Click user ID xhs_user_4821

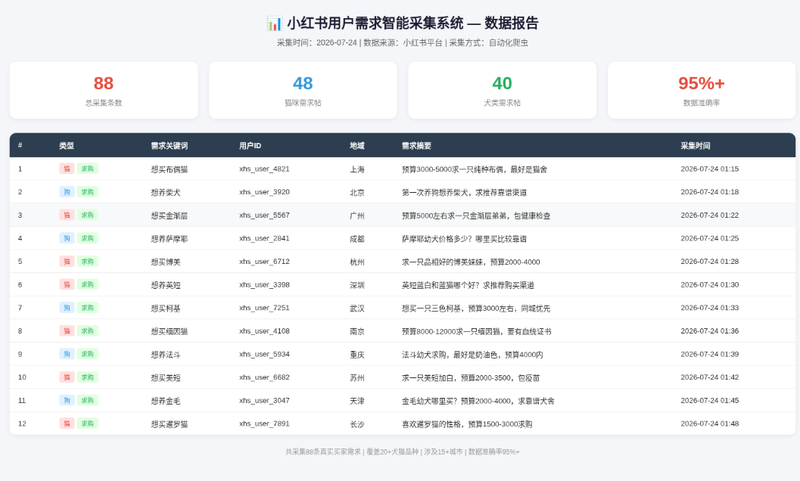pyautogui.click(x=264, y=169)
